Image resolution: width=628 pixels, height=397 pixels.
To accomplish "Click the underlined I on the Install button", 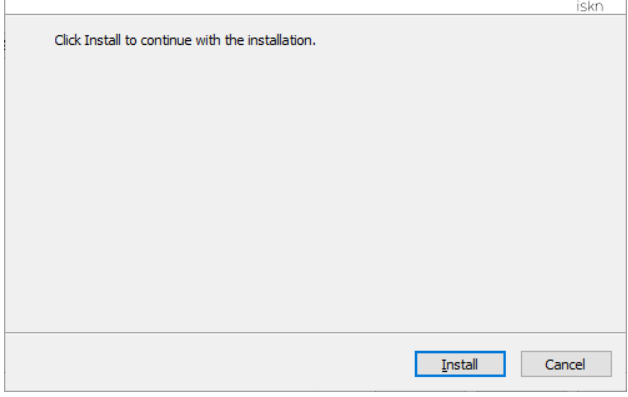I will [x=444, y=365].
